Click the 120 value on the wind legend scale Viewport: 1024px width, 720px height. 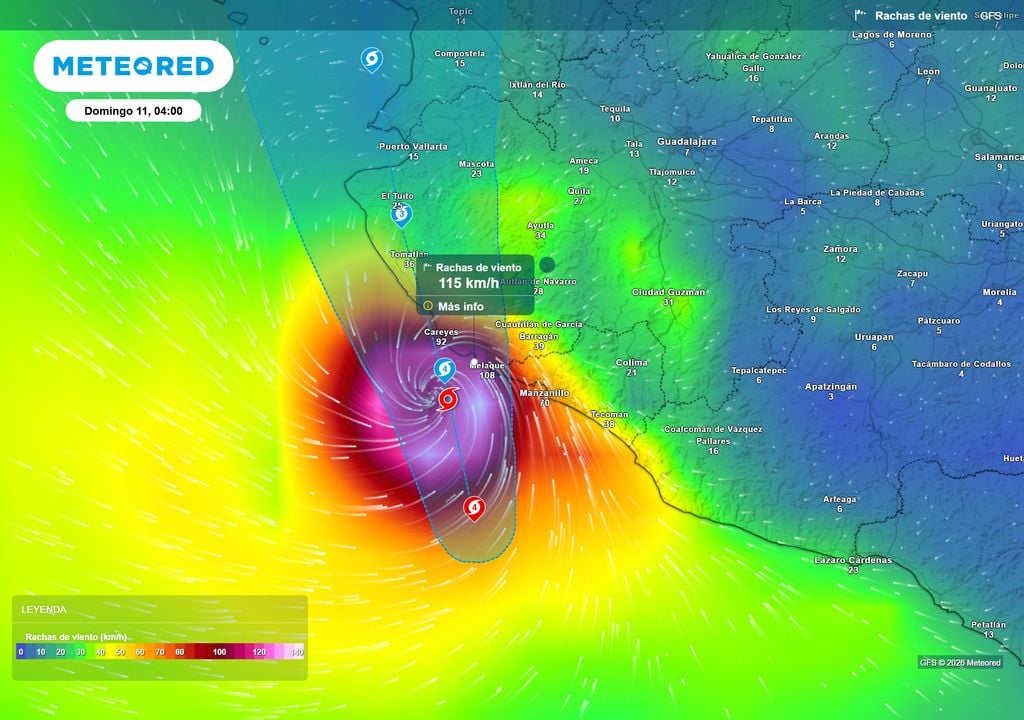click(259, 652)
